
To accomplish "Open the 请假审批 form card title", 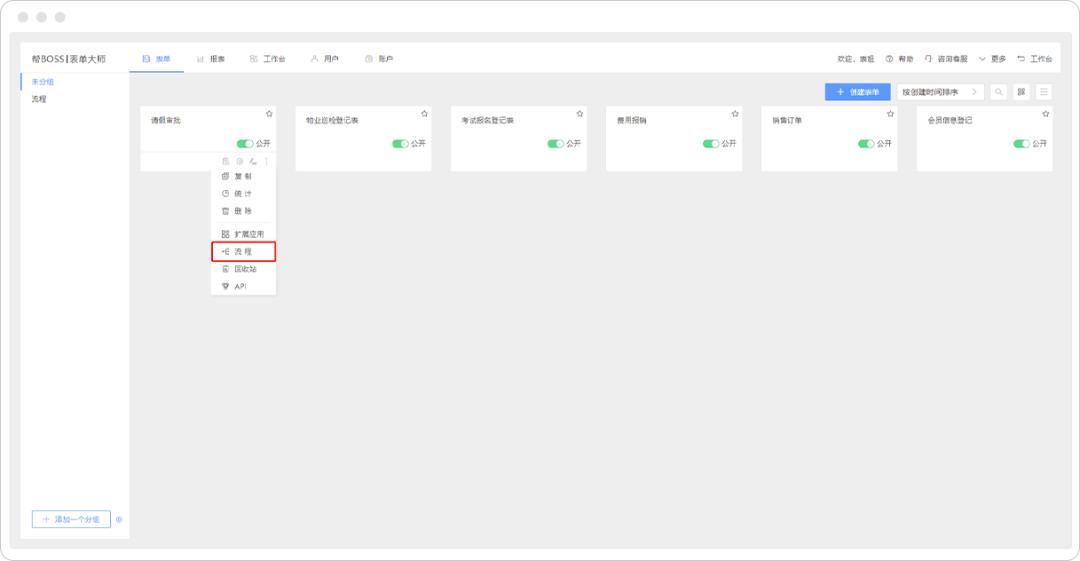I will (166, 121).
